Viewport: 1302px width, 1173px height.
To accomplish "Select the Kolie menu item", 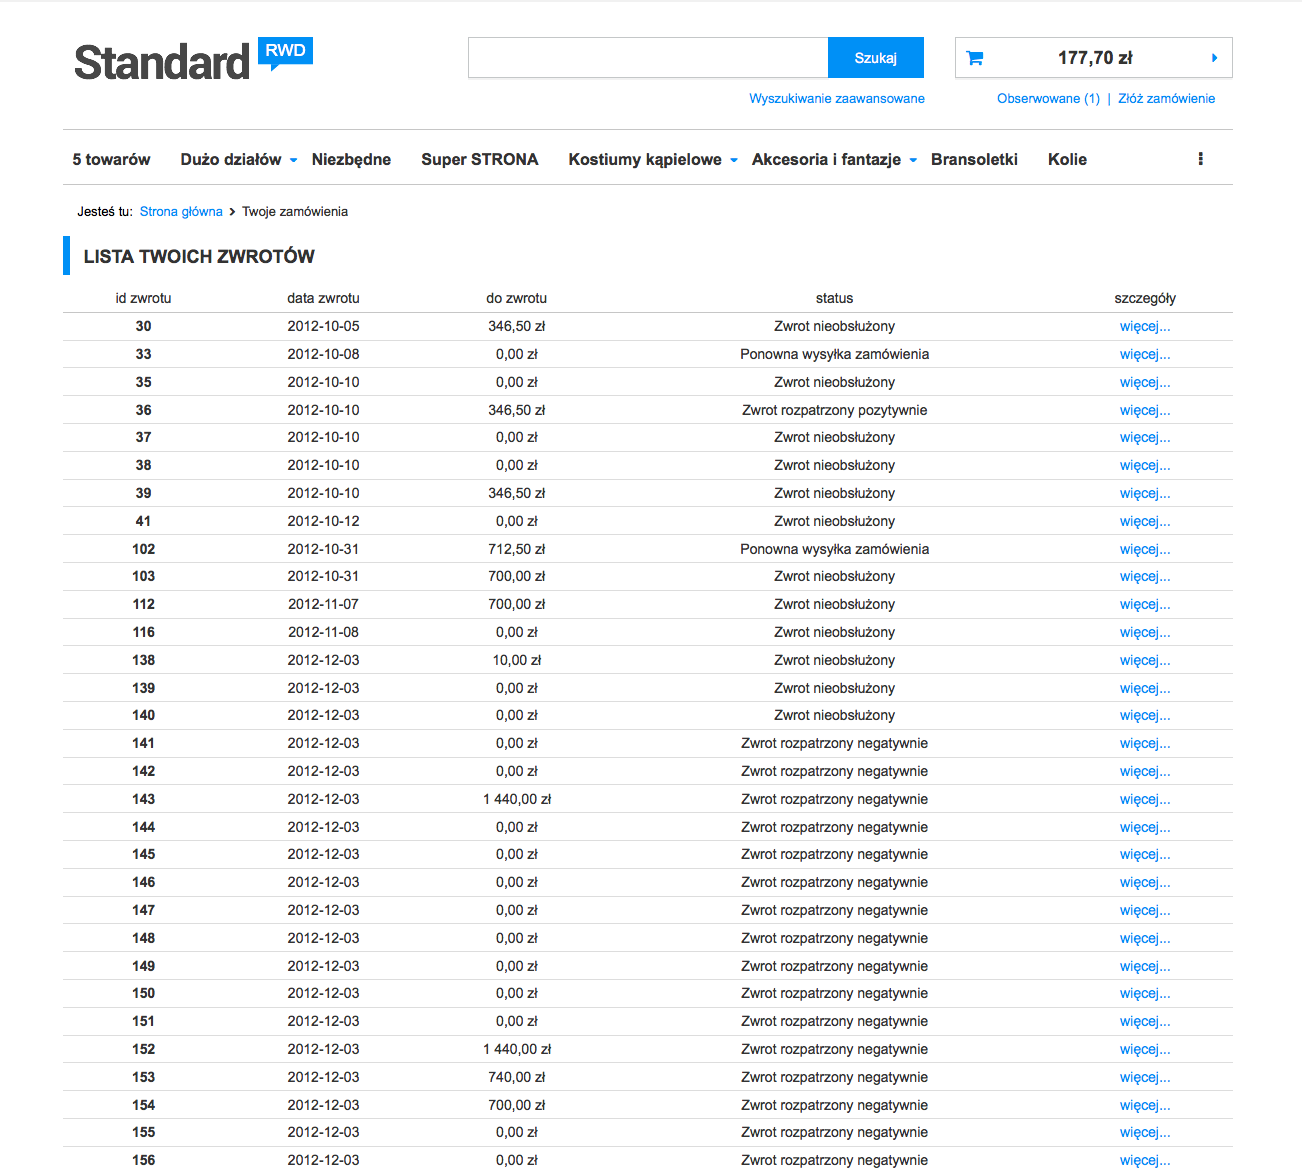I will coord(1067,159).
